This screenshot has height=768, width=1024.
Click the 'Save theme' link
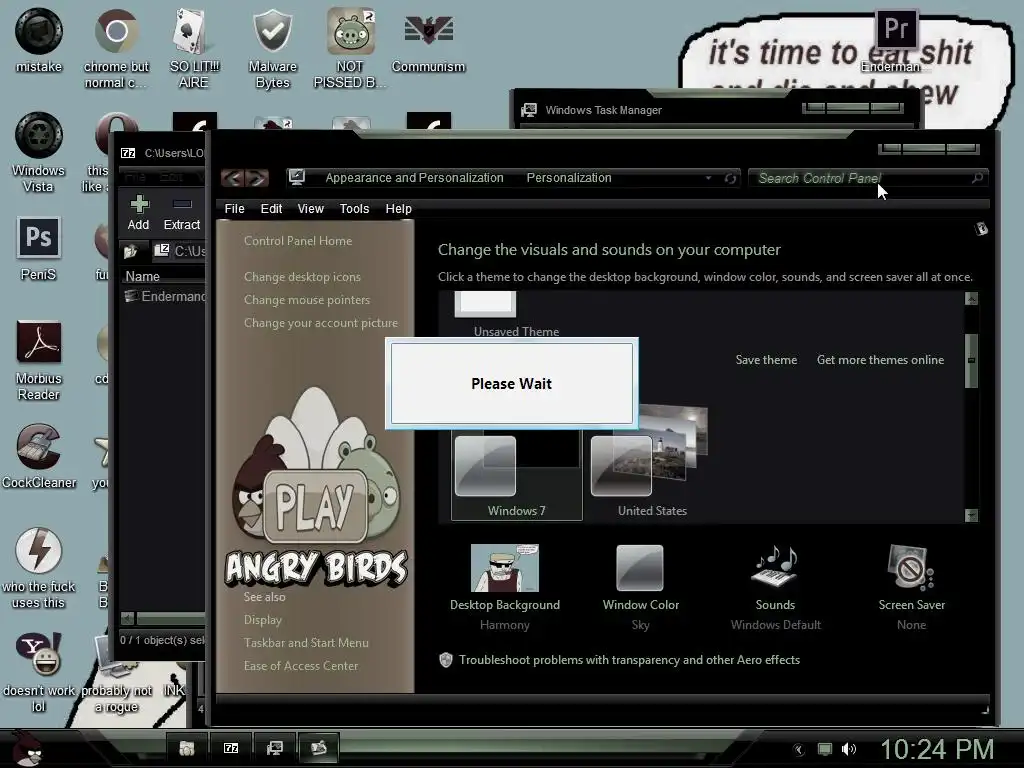(x=766, y=360)
